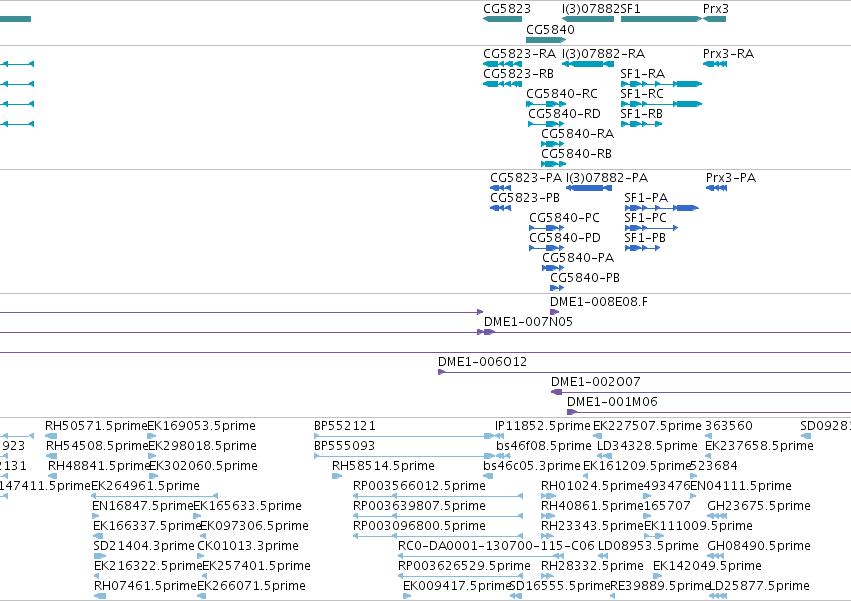Click EST LD34328.5prime
851x601 pixels.
(647, 446)
